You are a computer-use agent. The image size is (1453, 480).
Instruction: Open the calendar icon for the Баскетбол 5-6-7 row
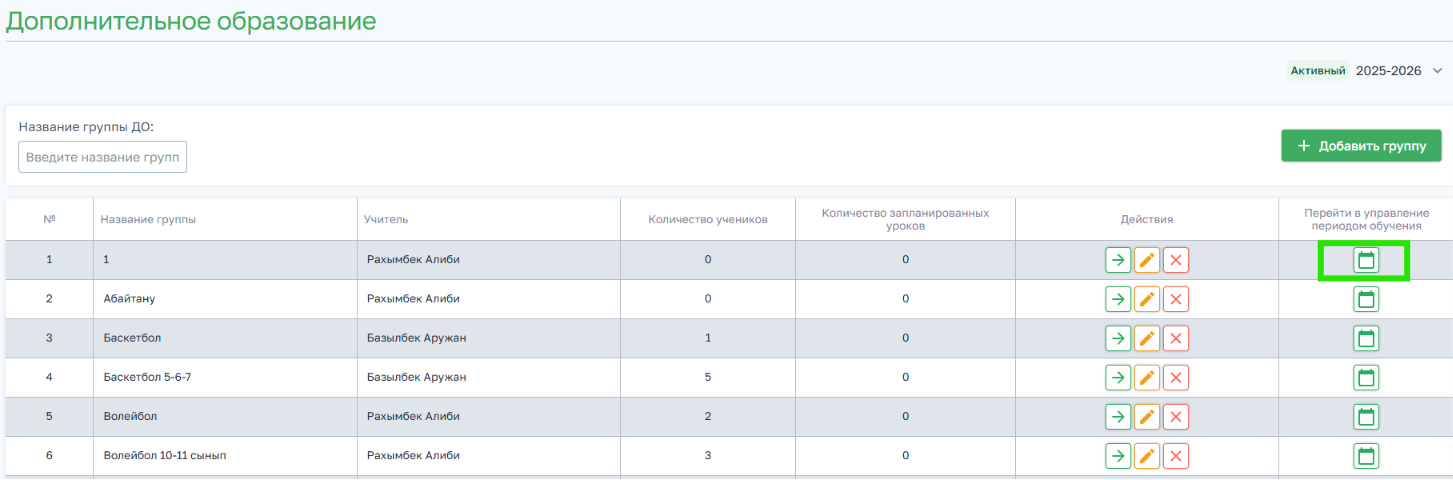(x=1366, y=377)
